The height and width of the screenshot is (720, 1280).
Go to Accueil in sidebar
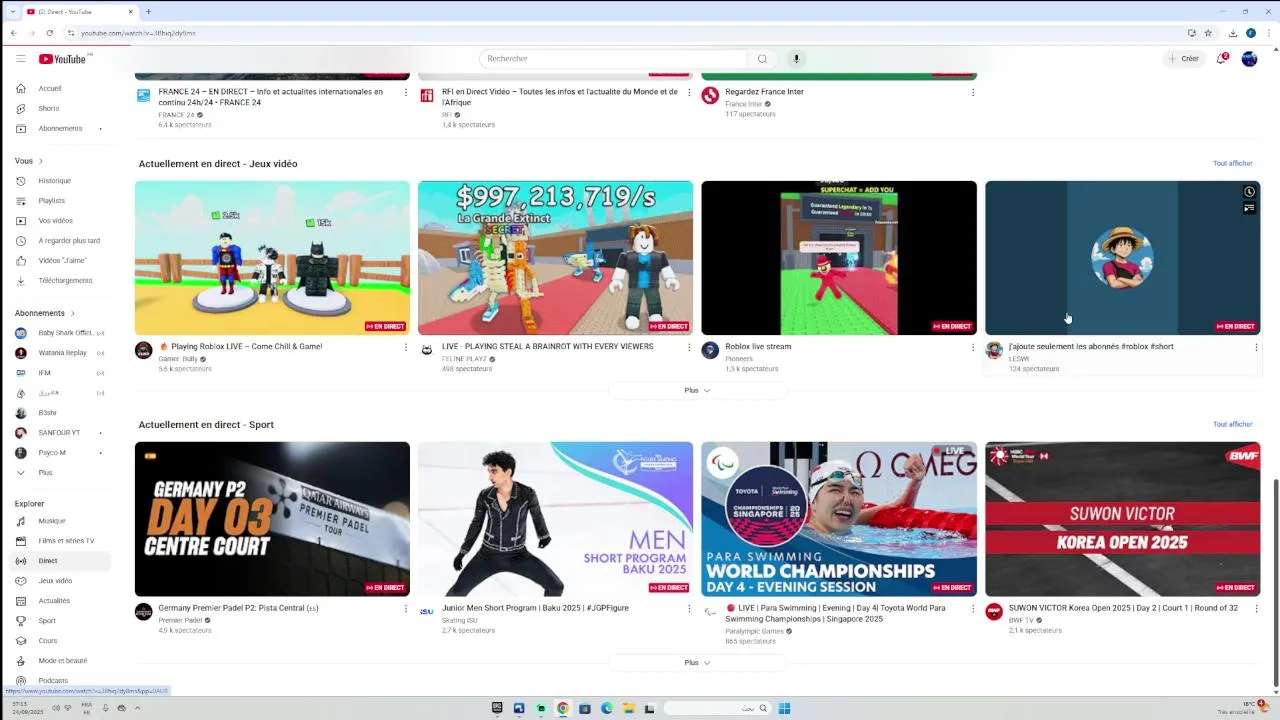pos(58,88)
